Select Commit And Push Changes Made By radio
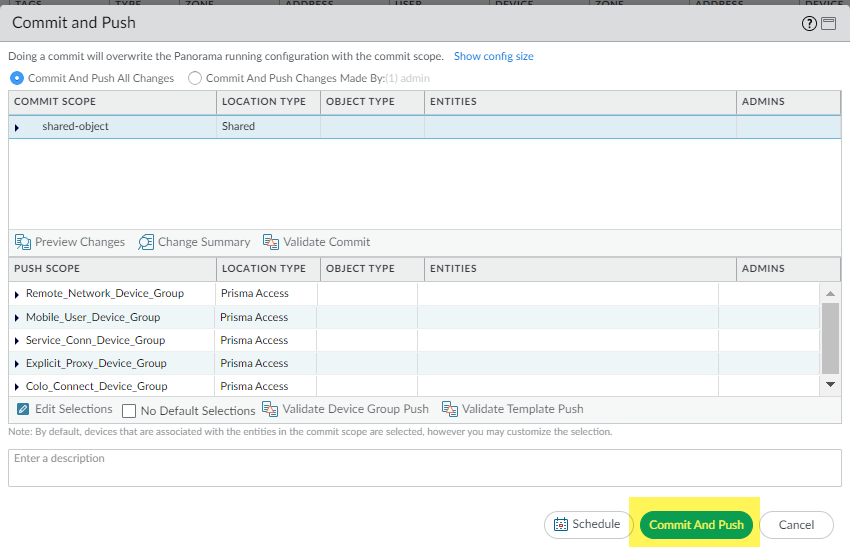 pos(195,78)
